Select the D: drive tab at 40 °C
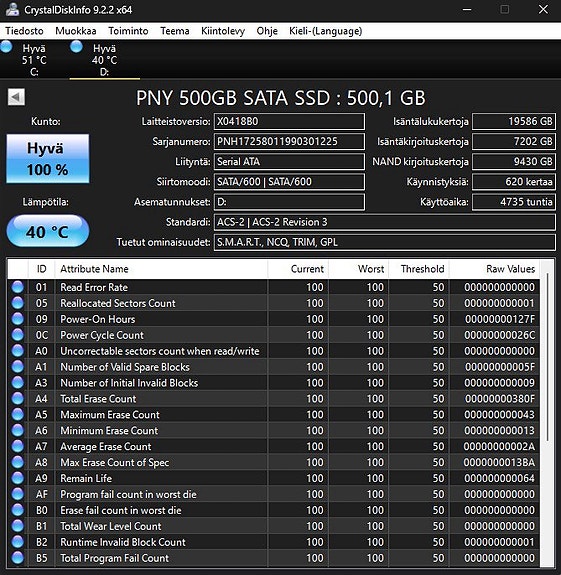561x575 pixels. (104, 60)
